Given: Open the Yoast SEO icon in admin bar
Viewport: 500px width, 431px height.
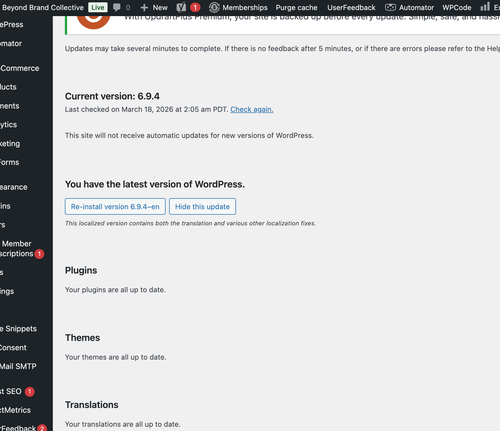Looking at the screenshot, I should point(181,7).
